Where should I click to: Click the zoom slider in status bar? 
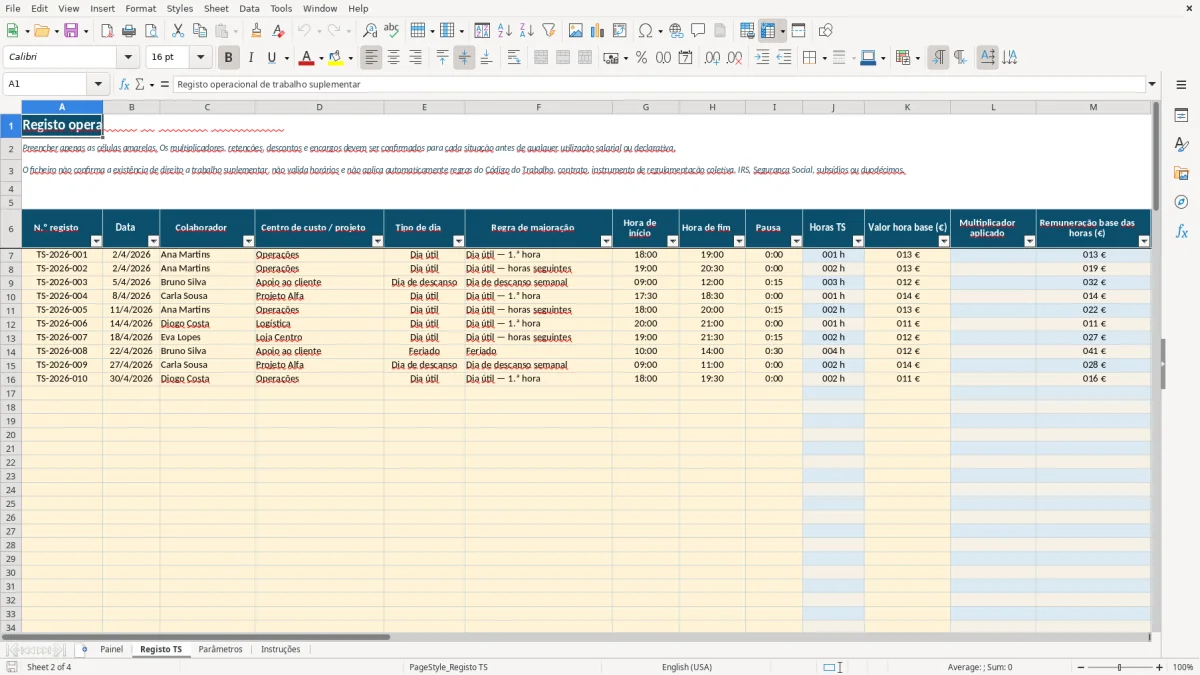(1120, 667)
